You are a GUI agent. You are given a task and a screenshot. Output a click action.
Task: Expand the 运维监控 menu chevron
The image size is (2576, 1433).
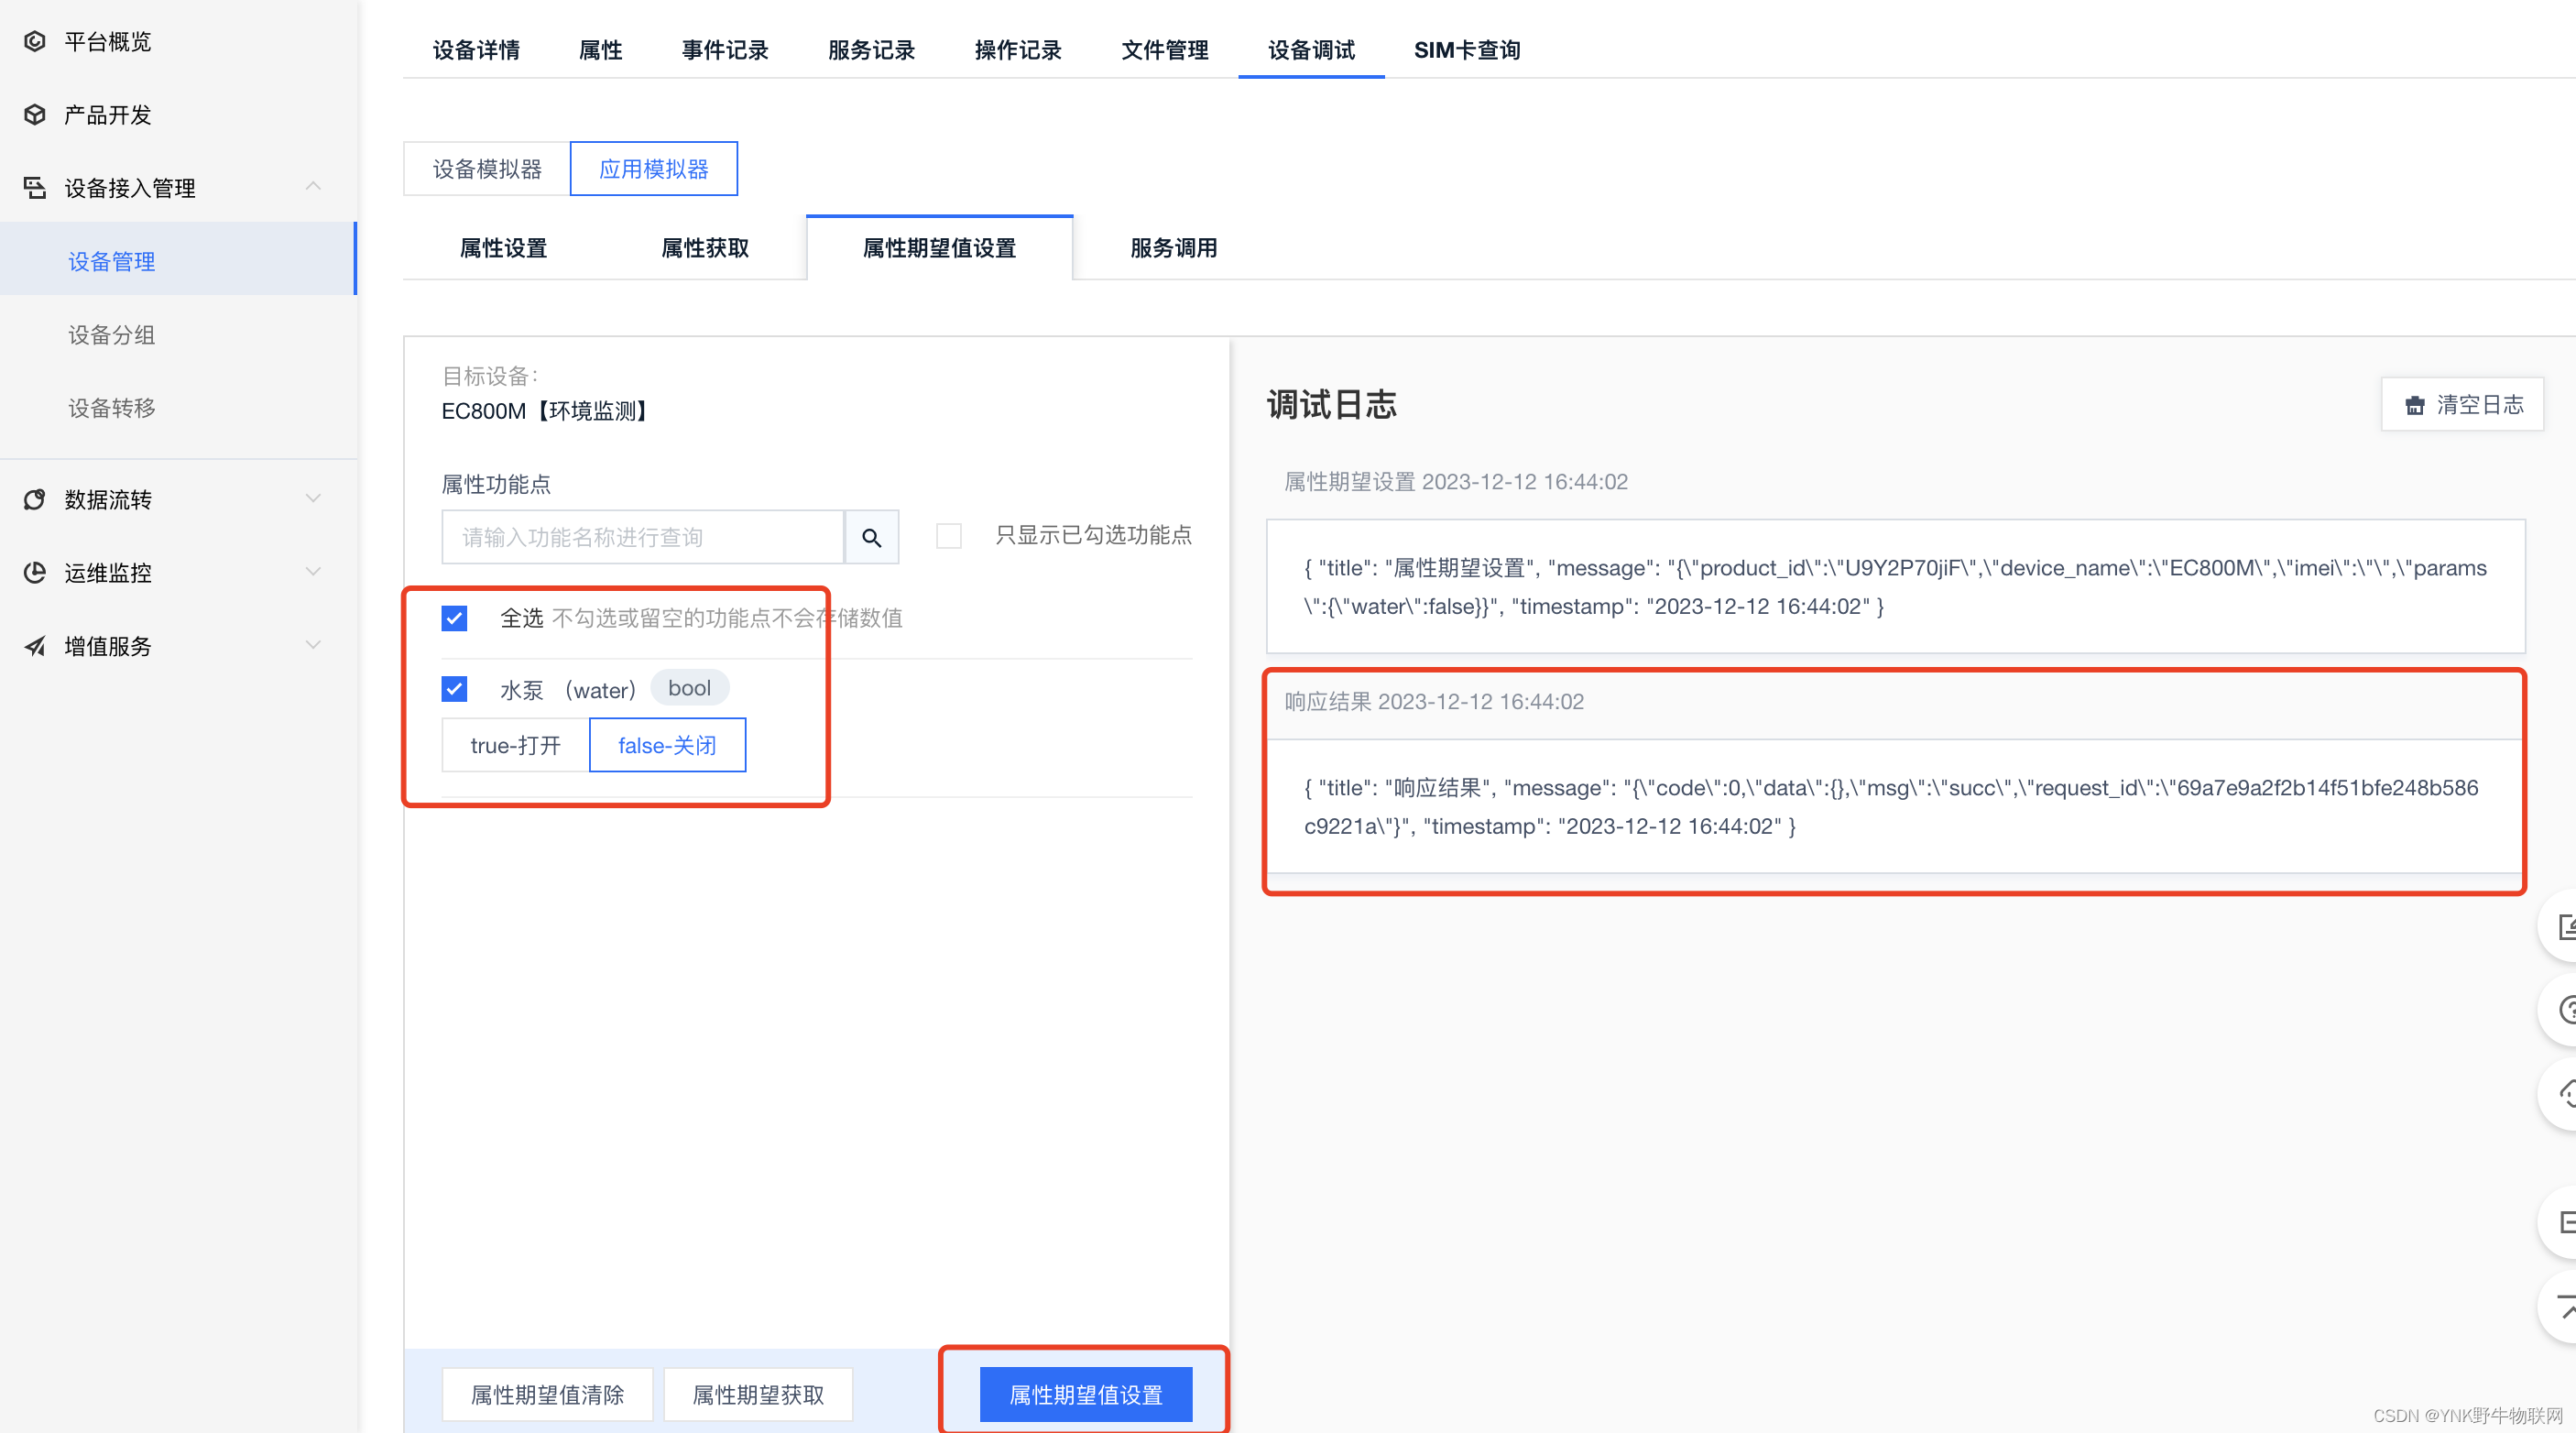(x=313, y=572)
